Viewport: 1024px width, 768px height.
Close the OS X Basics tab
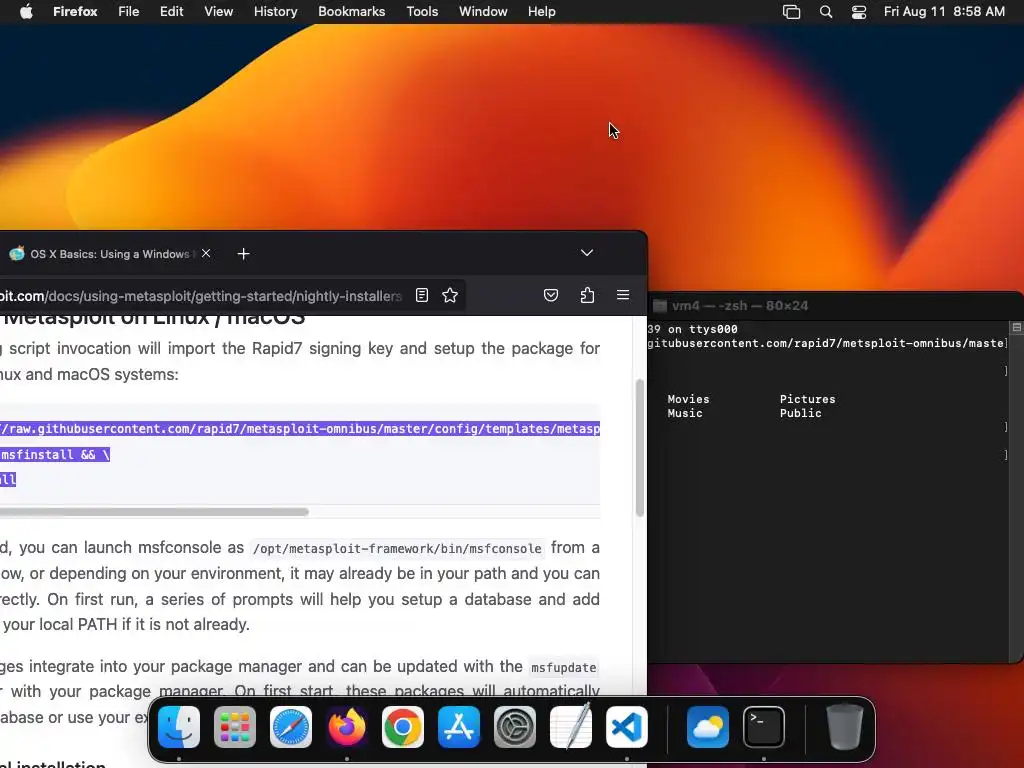[x=206, y=253]
